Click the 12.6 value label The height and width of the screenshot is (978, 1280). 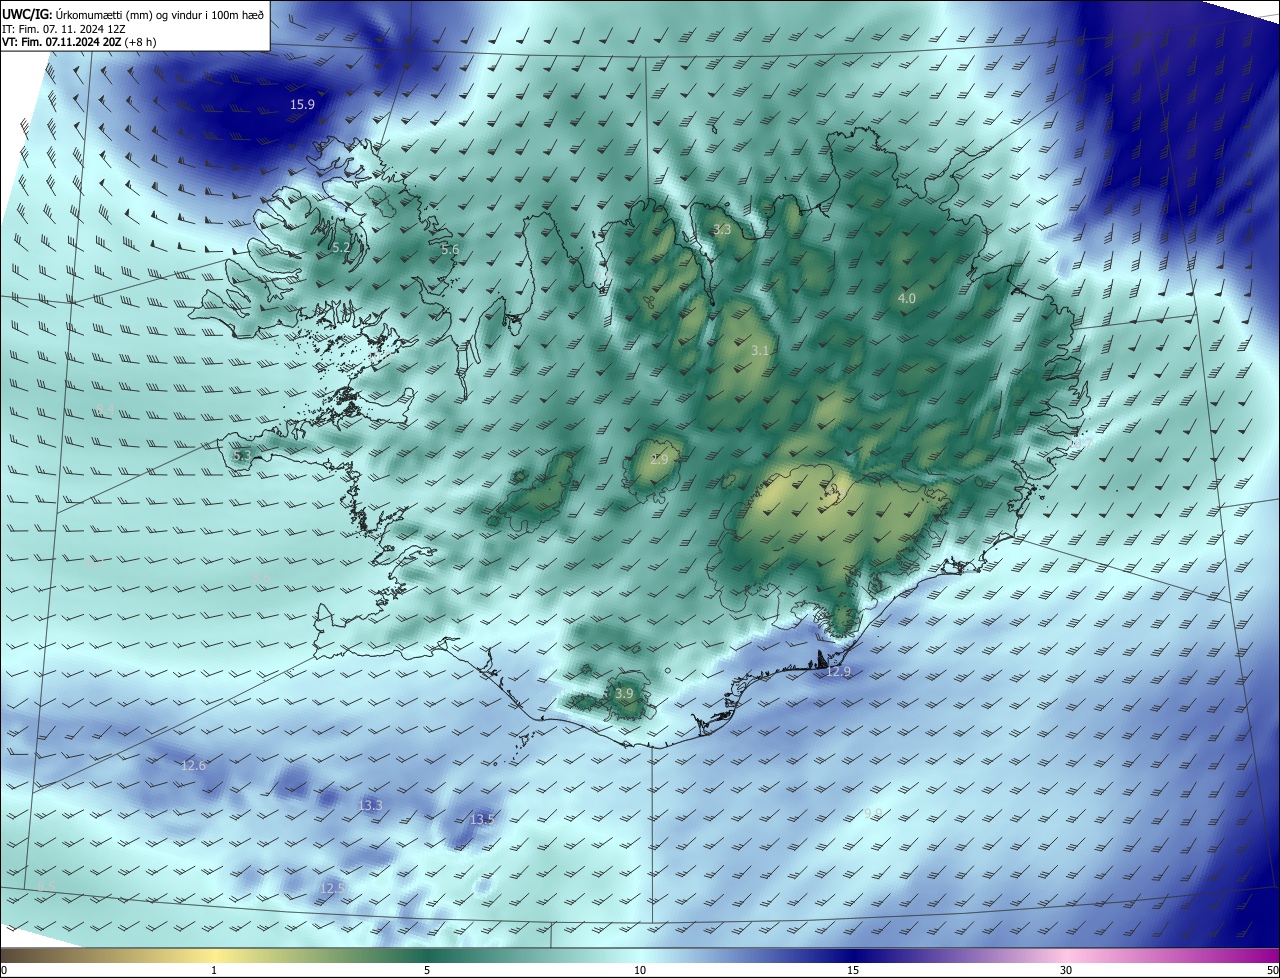click(193, 766)
